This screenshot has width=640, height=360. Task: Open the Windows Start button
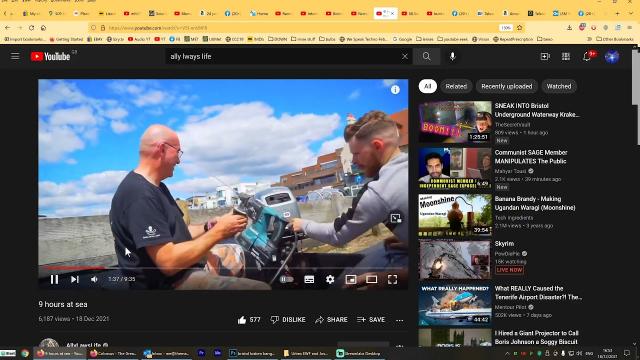(8, 353)
